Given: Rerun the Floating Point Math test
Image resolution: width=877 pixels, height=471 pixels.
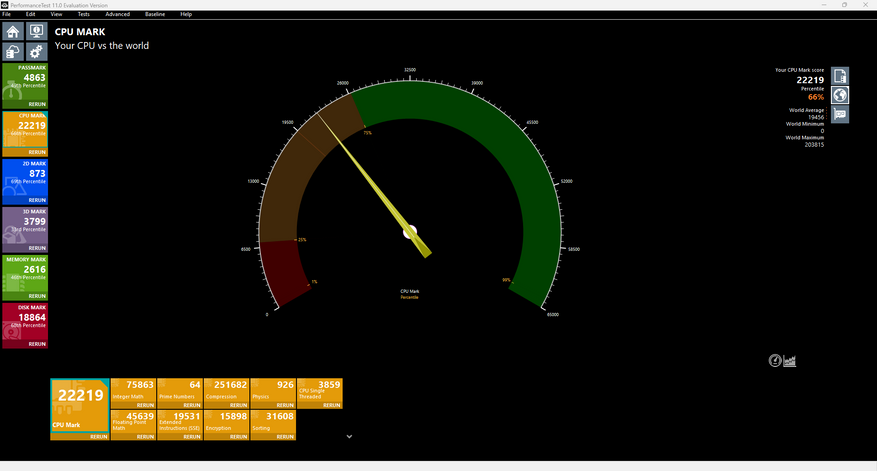Looking at the screenshot, I should tap(145, 437).
